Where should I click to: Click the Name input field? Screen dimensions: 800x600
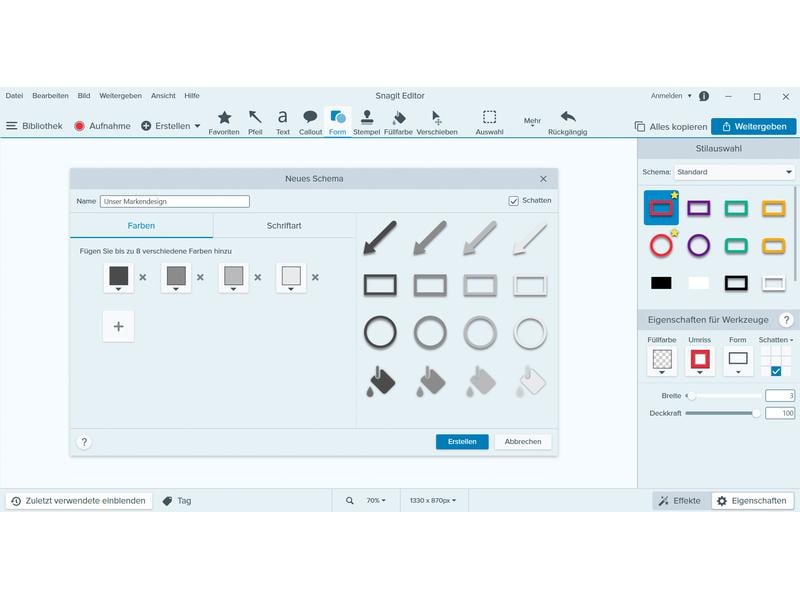(x=174, y=202)
